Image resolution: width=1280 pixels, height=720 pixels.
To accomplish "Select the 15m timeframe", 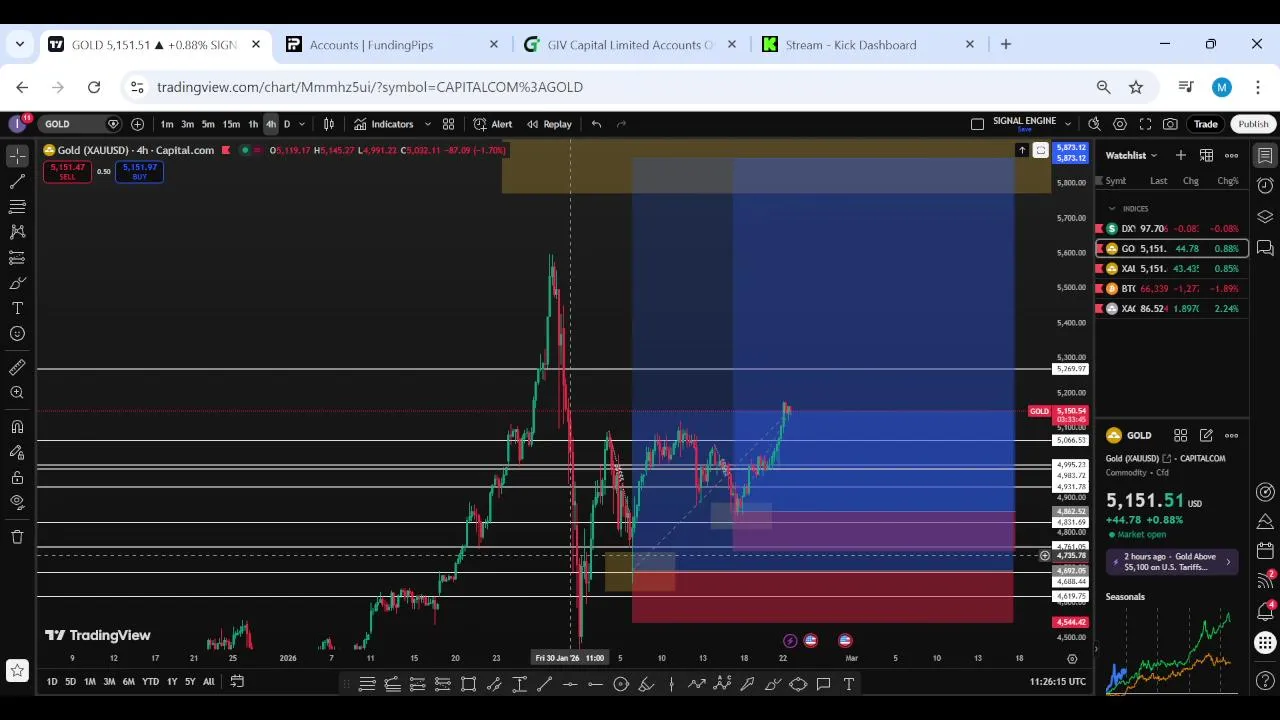I will tap(231, 124).
